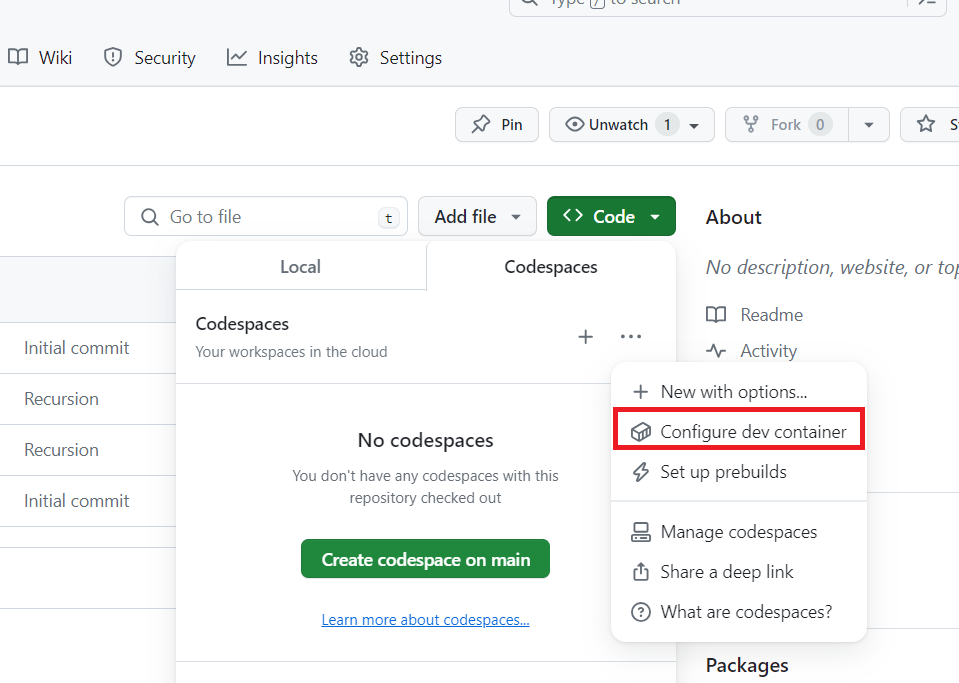Select Configure dev container
959x683 pixels.
click(x=739, y=432)
